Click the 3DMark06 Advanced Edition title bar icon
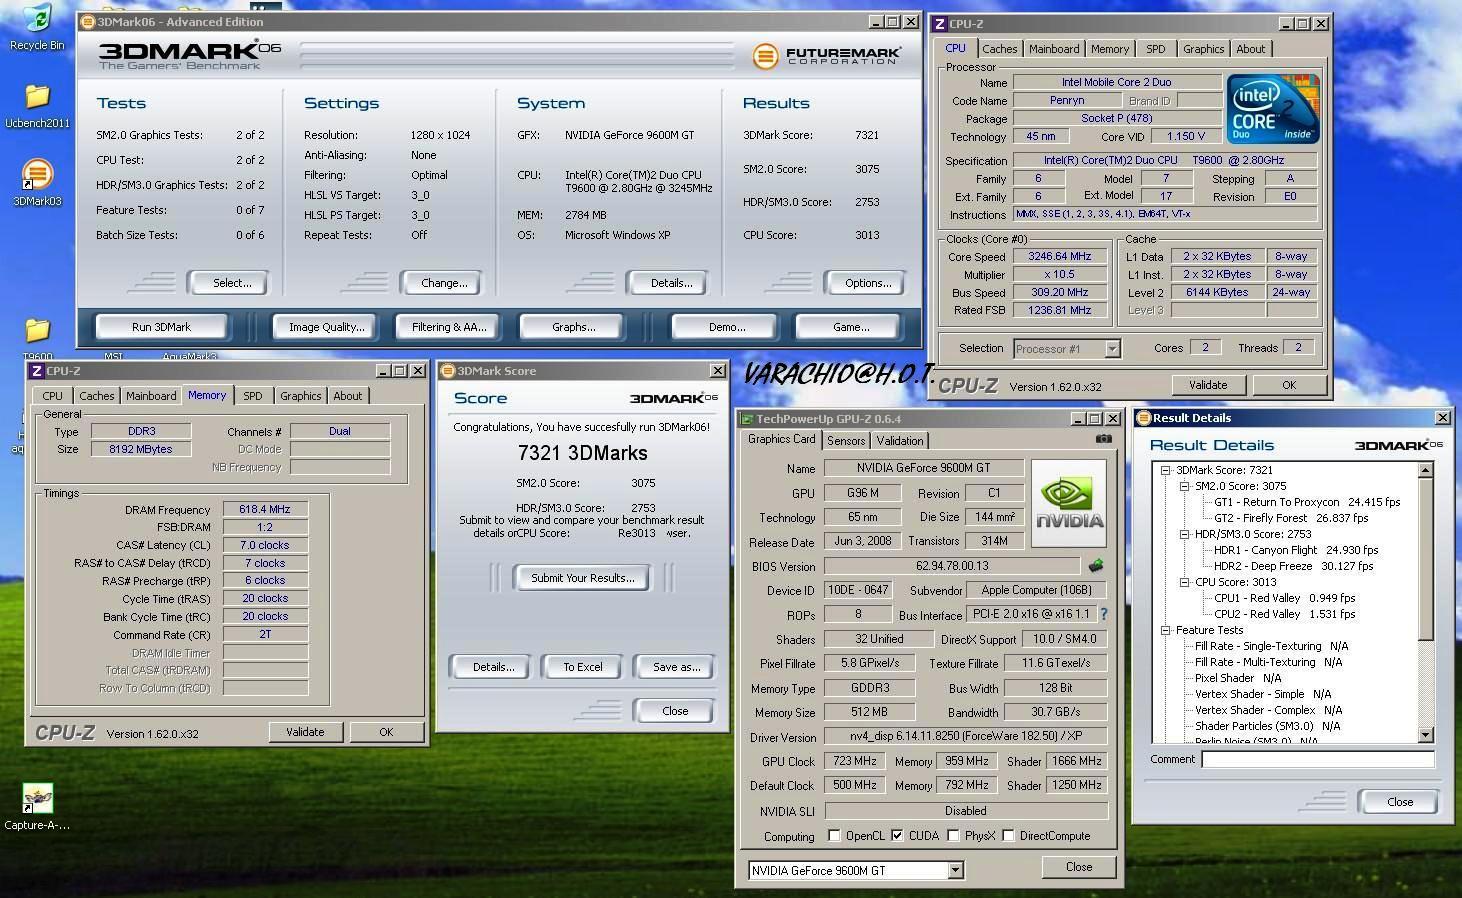1462x898 pixels. [x=87, y=21]
